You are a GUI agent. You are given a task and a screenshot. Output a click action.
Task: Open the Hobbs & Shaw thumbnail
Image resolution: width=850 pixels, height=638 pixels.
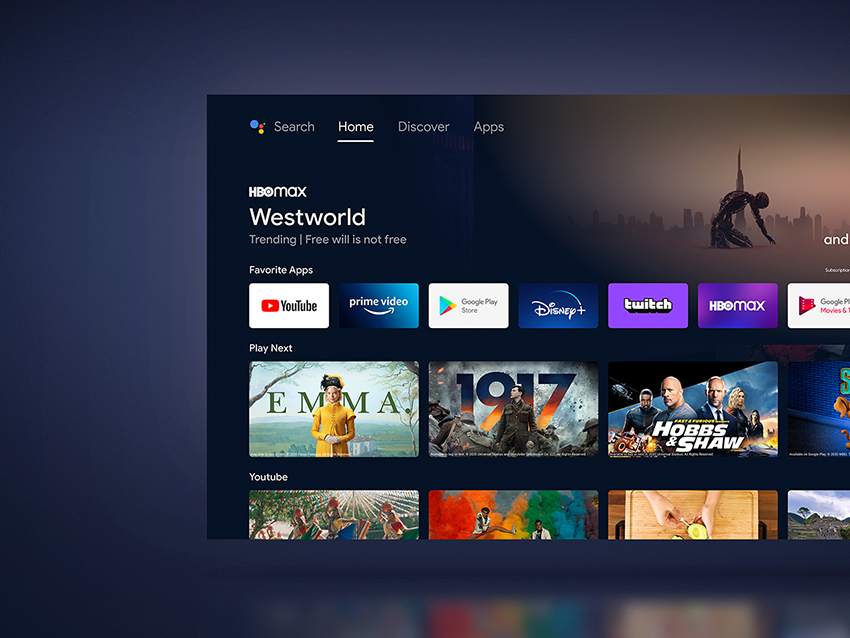tap(693, 409)
